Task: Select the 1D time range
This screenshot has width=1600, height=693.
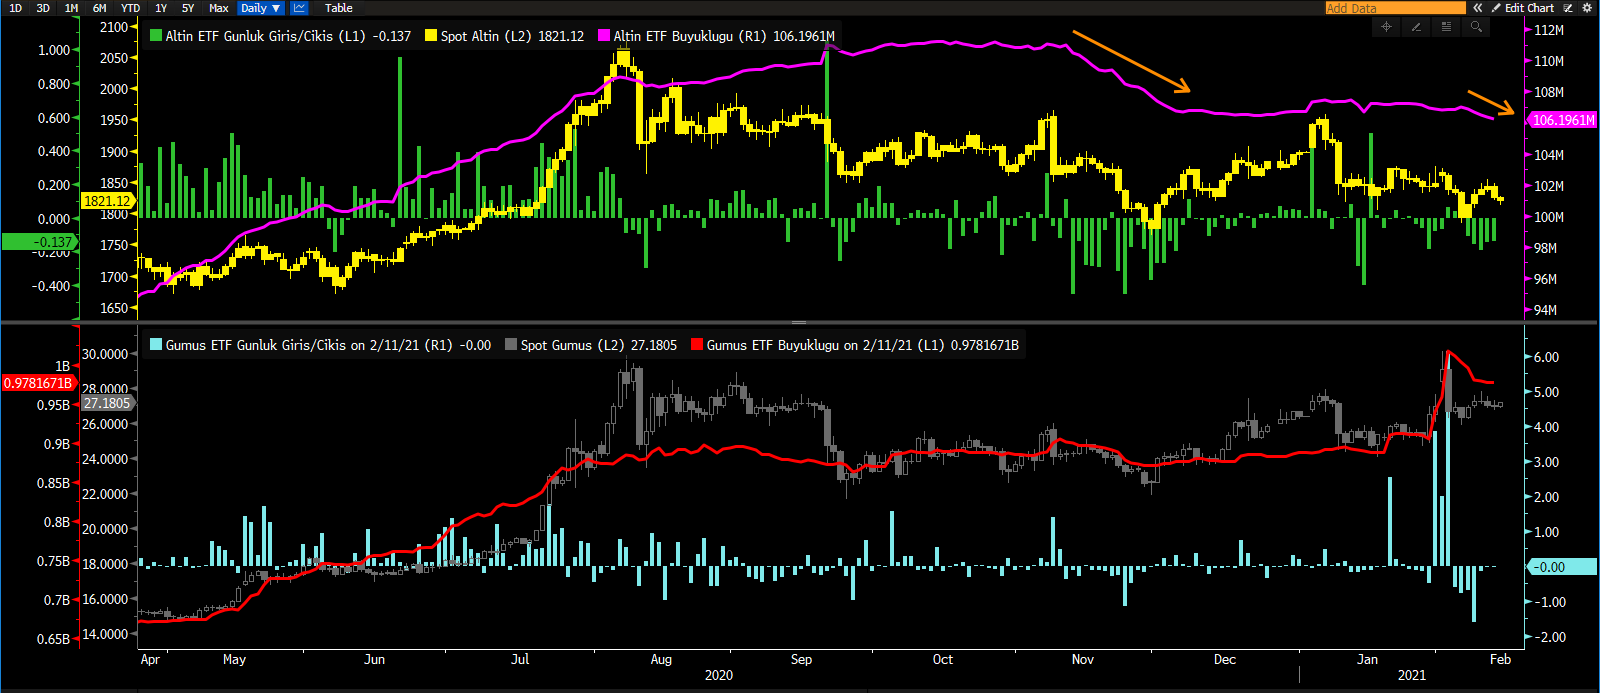Action: pyautogui.click(x=16, y=8)
